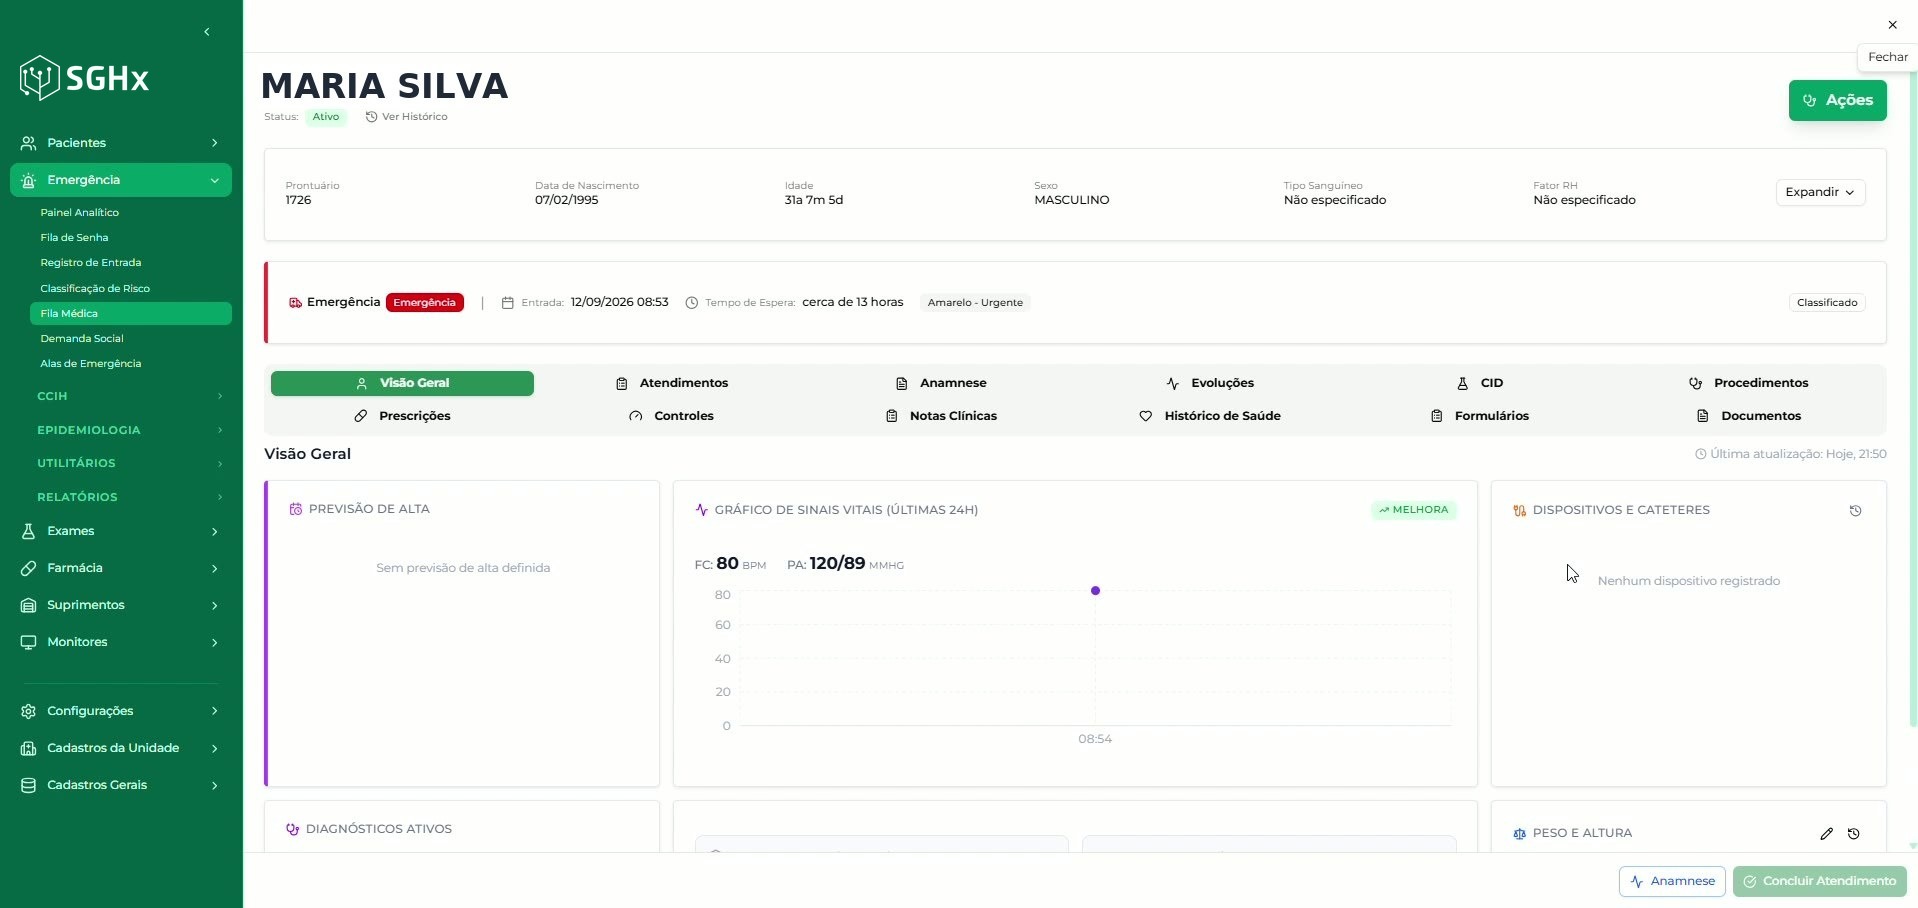
Task: Switch to the Procedimentos tab
Action: click(x=1749, y=383)
